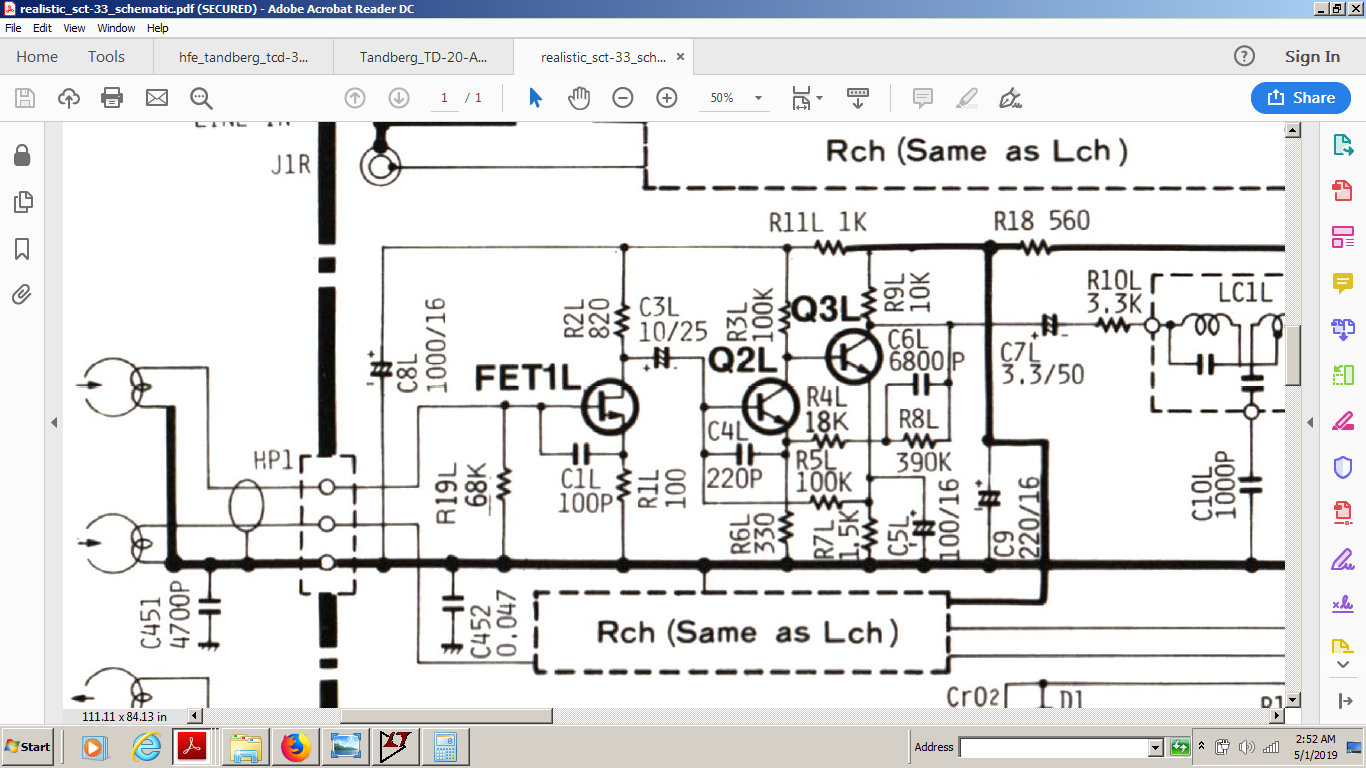Viewport: 1366px width, 768px height.
Task: Click the Sign In link
Action: click(x=1312, y=57)
